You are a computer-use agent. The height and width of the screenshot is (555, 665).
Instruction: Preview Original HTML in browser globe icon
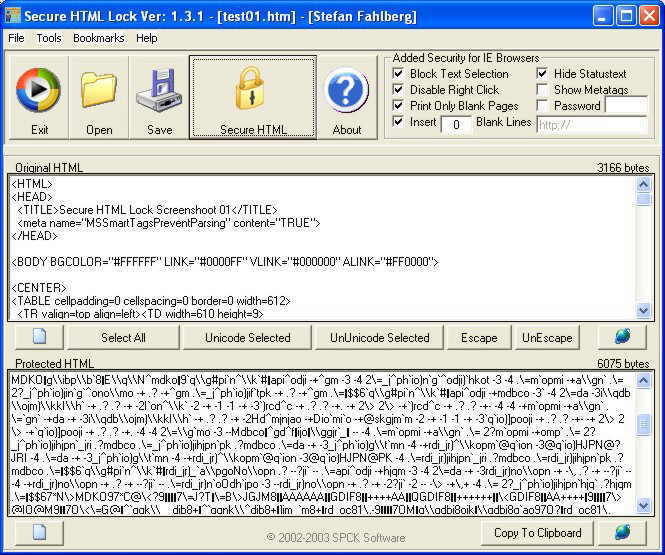pyautogui.click(x=622, y=337)
